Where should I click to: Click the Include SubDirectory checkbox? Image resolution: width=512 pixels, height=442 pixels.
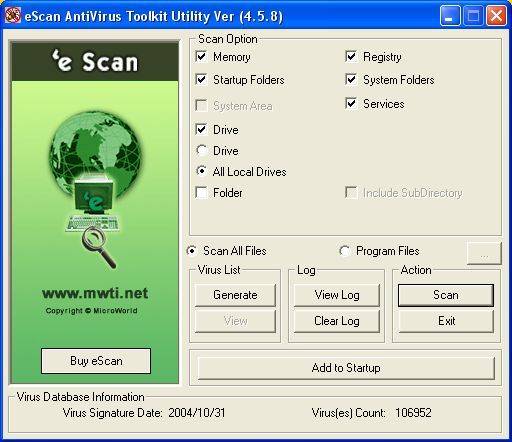tap(351, 193)
